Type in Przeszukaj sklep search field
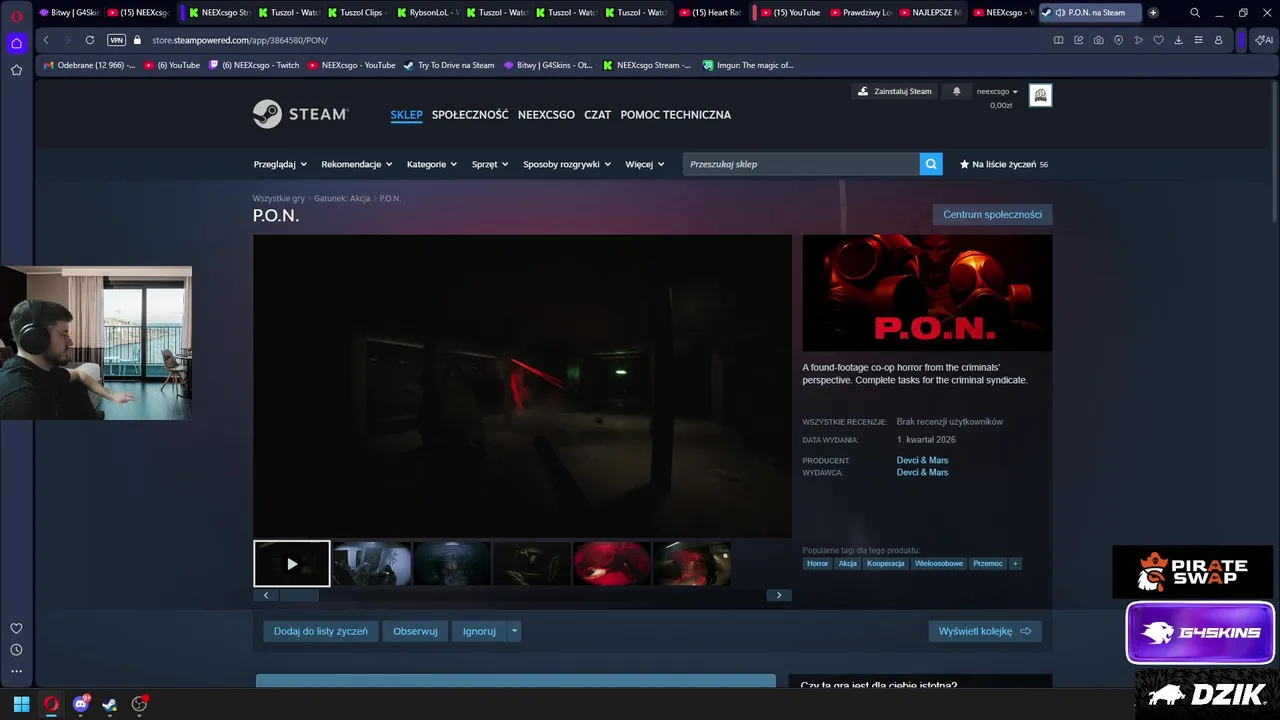Screen dimensions: 1280x720 click(801, 164)
